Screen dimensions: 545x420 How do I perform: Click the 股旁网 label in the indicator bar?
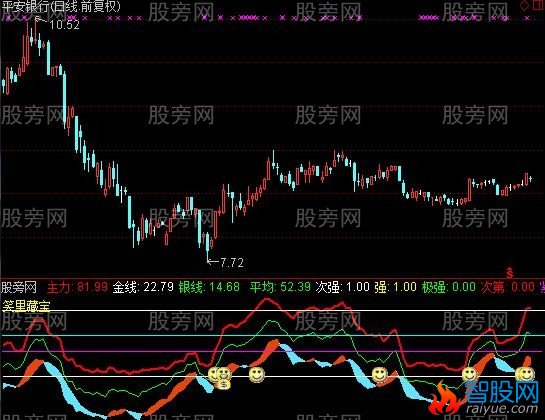[19, 287]
